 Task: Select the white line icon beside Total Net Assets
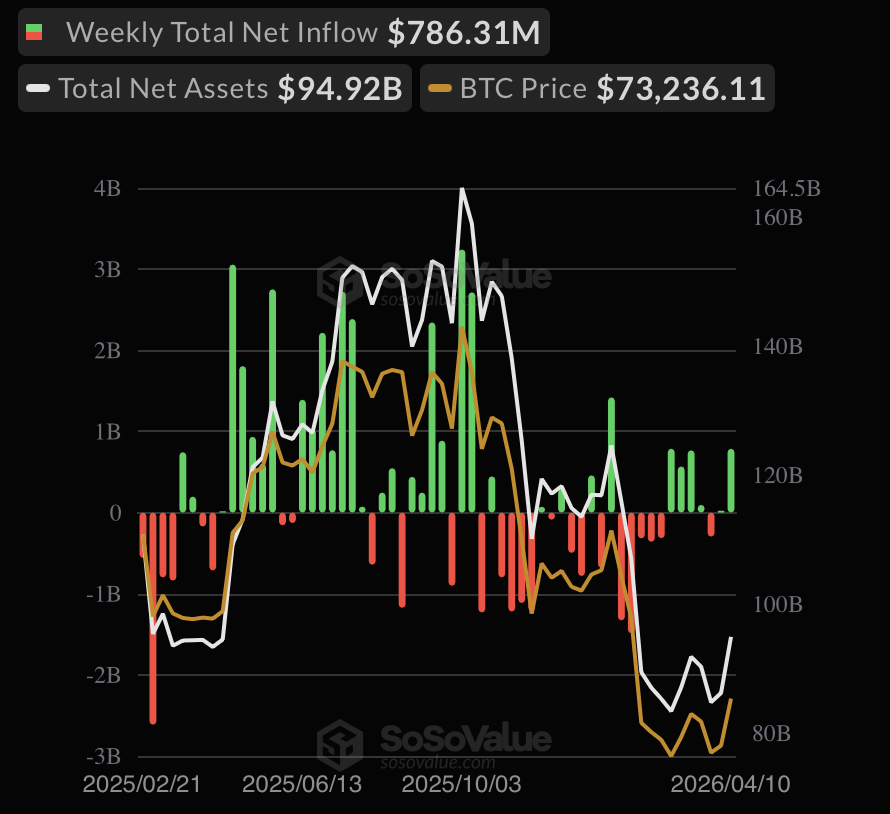pyautogui.click(x=40, y=88)
